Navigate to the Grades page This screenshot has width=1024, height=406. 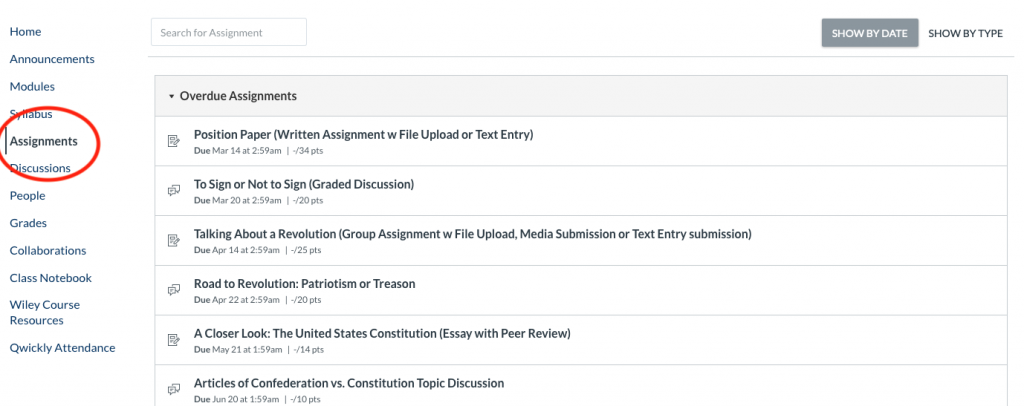(28, 223)
